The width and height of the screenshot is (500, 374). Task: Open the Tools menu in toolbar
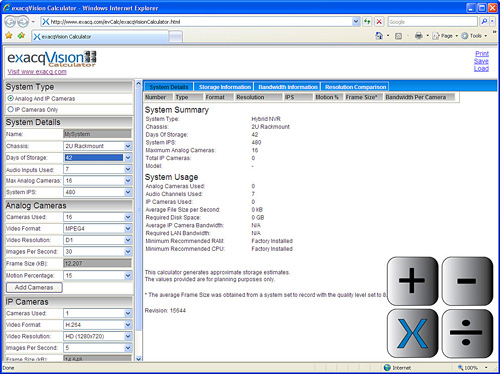(x=474, y=36)
